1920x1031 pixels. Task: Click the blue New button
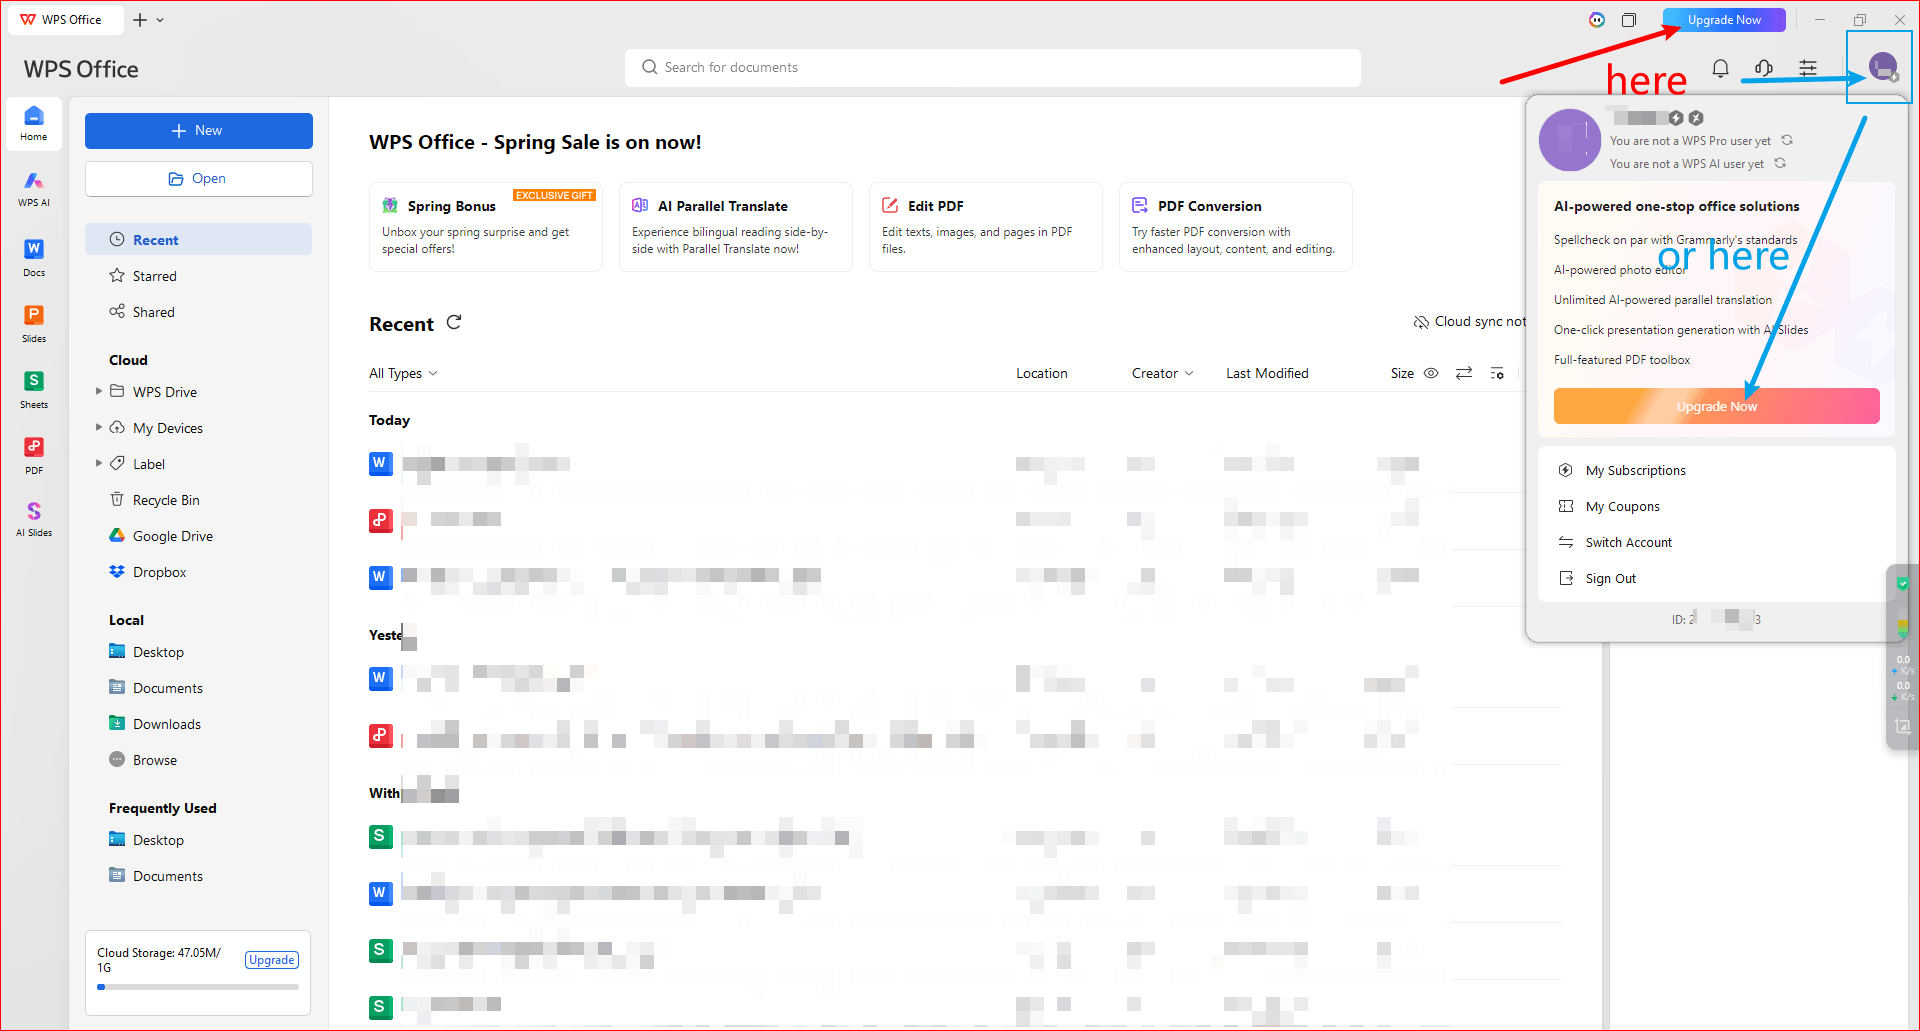pyautogui.click(x=198, y=131)
